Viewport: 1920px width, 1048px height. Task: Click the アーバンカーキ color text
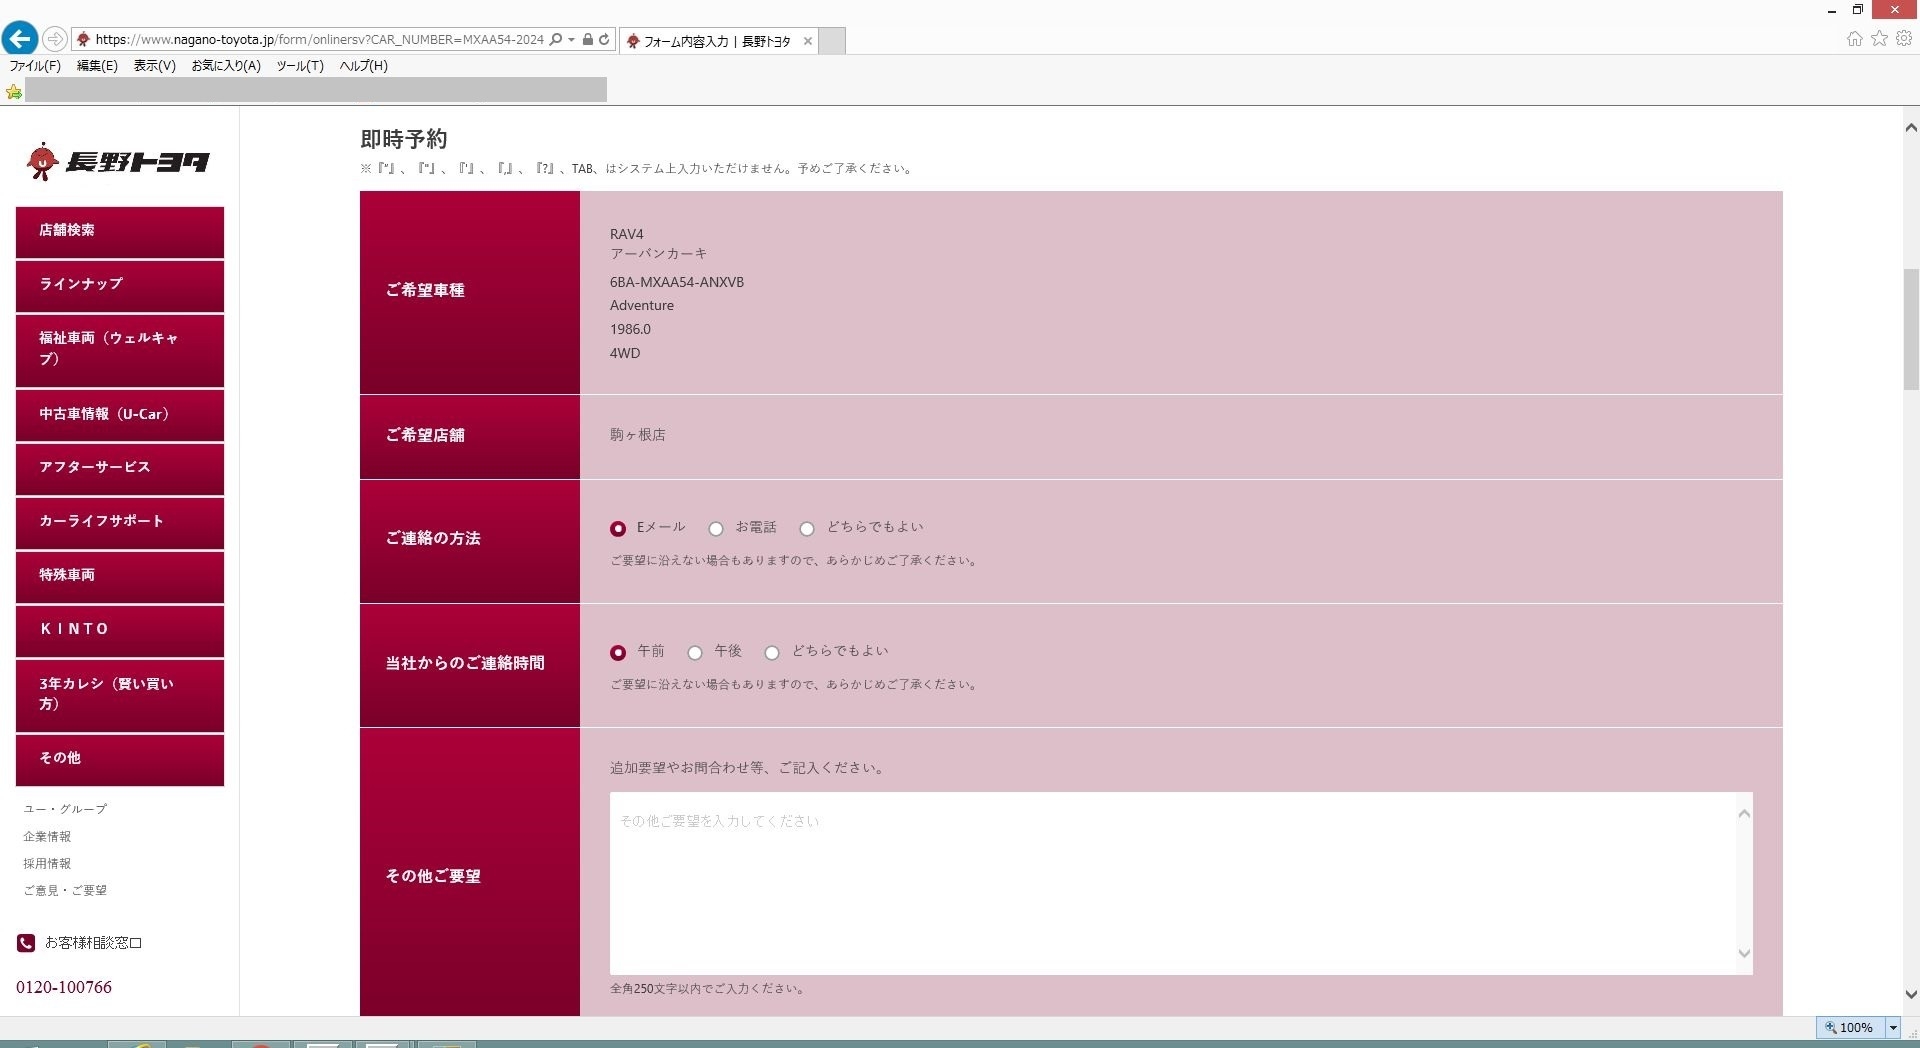pos(659,254)
